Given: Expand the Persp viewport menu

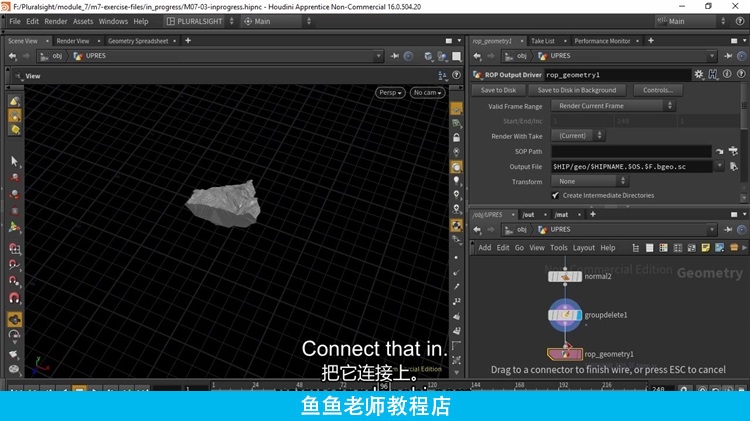Looking at the screenshot, I should click(390, 92).
